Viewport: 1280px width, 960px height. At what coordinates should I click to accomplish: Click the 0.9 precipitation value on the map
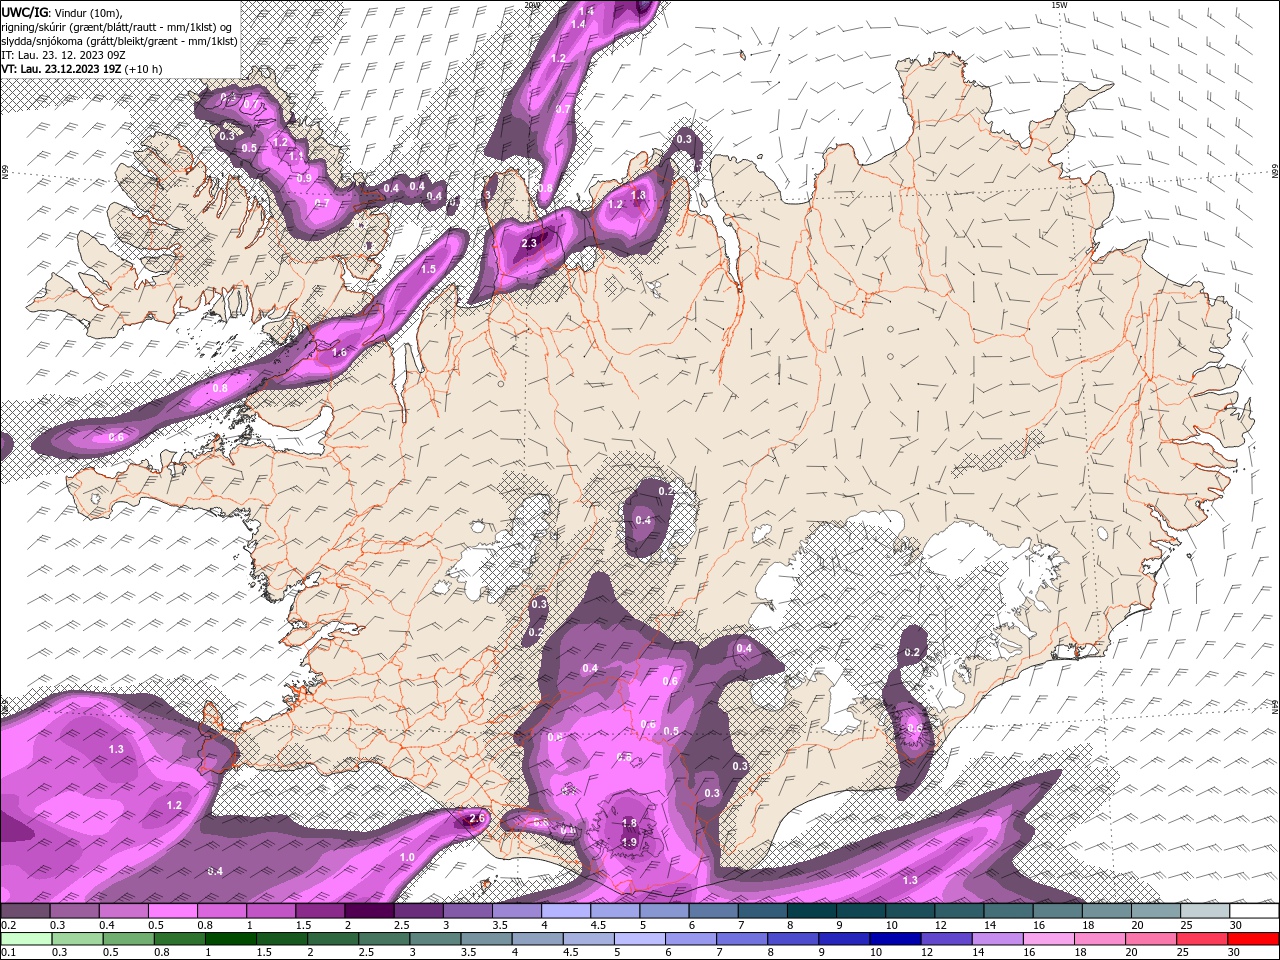(x=305, y=177)
